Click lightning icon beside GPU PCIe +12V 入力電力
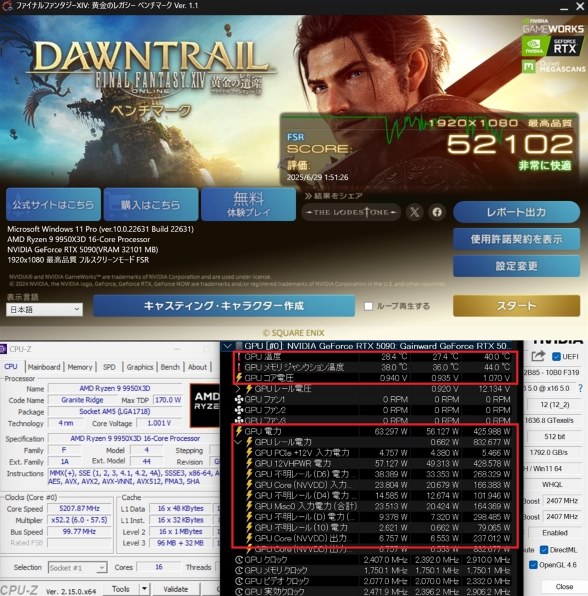The width and height of the screenshot is (588, 596). click(249, 453)
